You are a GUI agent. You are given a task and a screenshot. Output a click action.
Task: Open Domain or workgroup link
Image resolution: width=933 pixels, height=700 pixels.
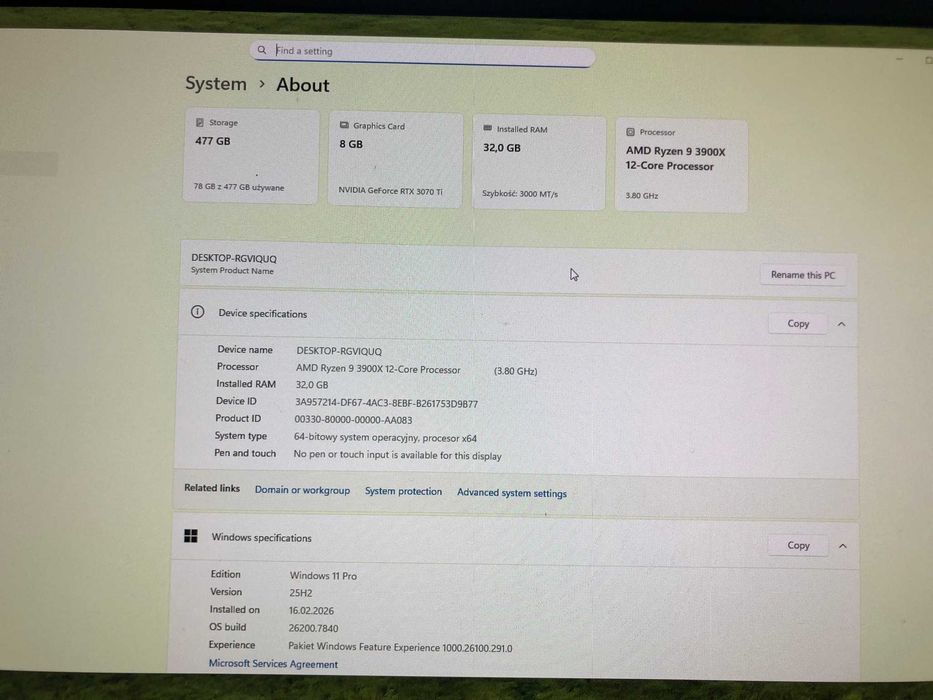(x=302, y=490)
